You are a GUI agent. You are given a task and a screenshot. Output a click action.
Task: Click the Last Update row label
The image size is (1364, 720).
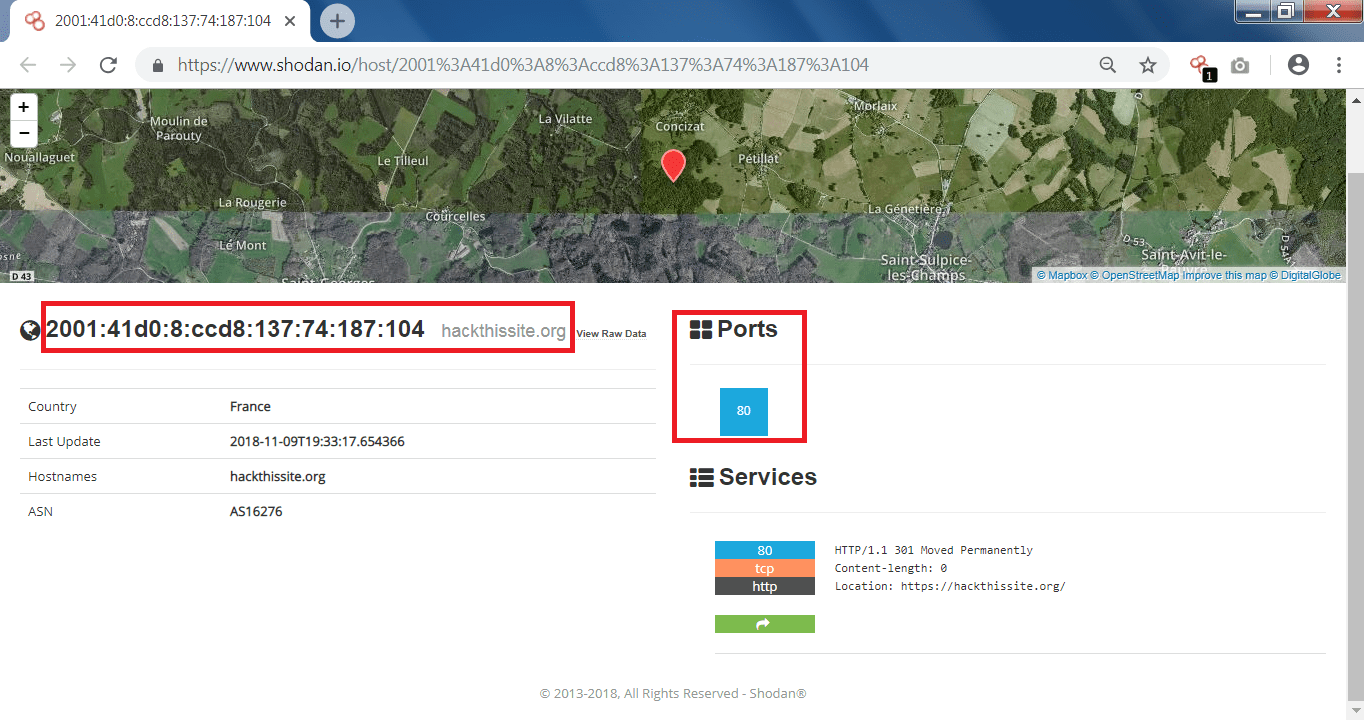pyautogui.click(x=64, y=442)
